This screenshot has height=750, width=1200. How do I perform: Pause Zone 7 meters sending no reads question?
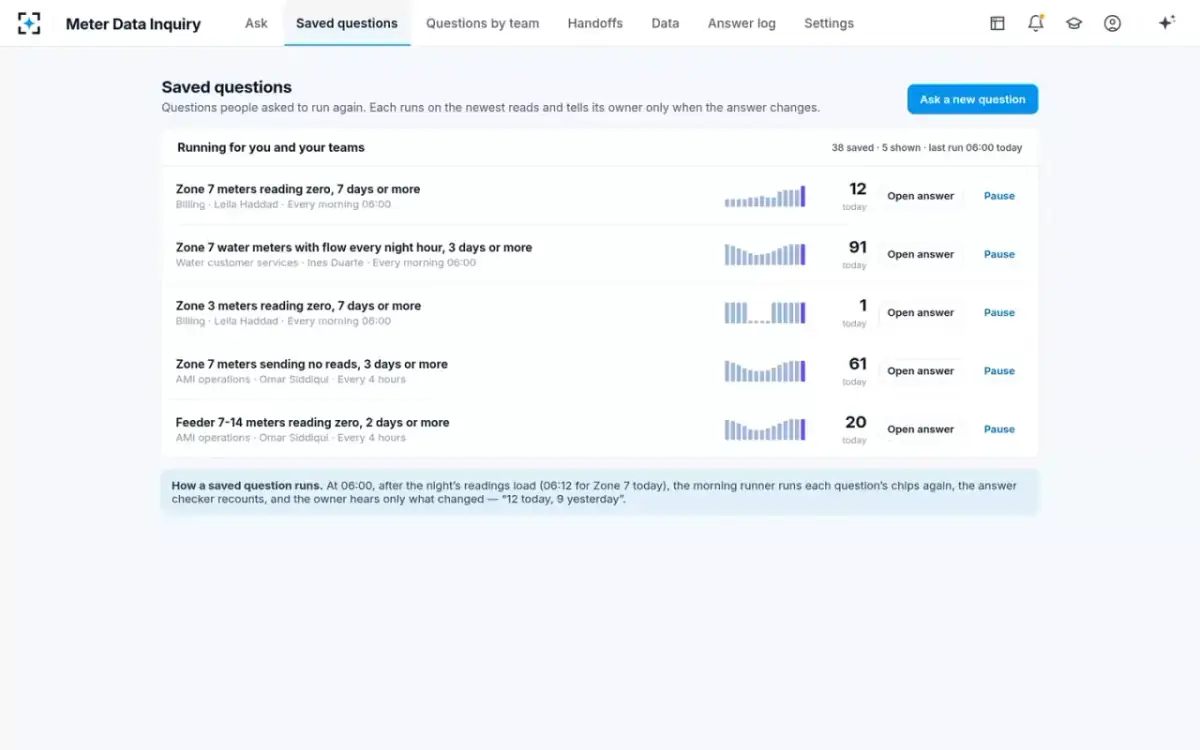pos(999,371)
